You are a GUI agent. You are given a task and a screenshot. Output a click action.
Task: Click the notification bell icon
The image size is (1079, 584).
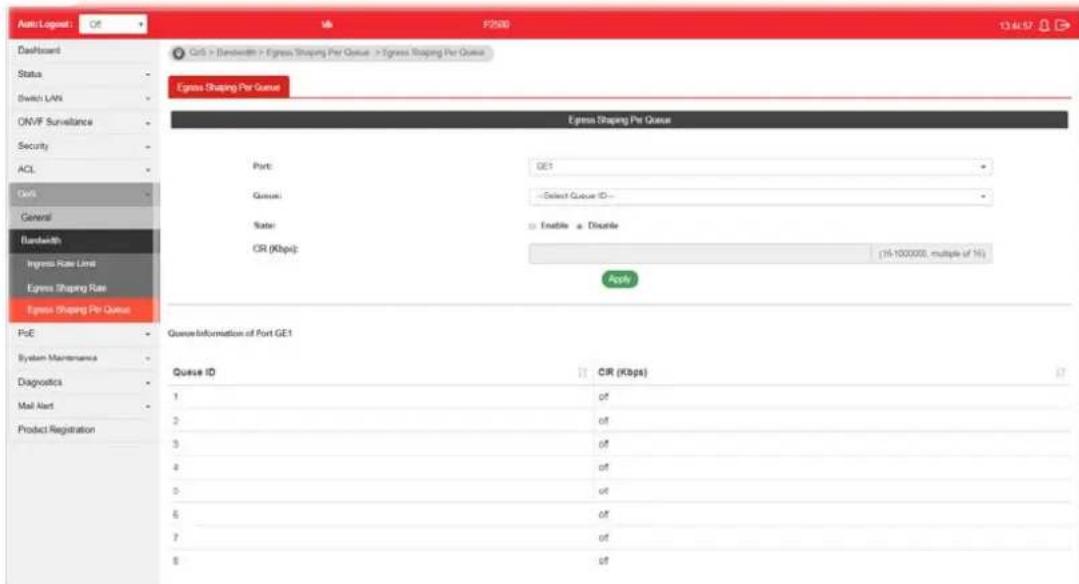pos(1044,25)
